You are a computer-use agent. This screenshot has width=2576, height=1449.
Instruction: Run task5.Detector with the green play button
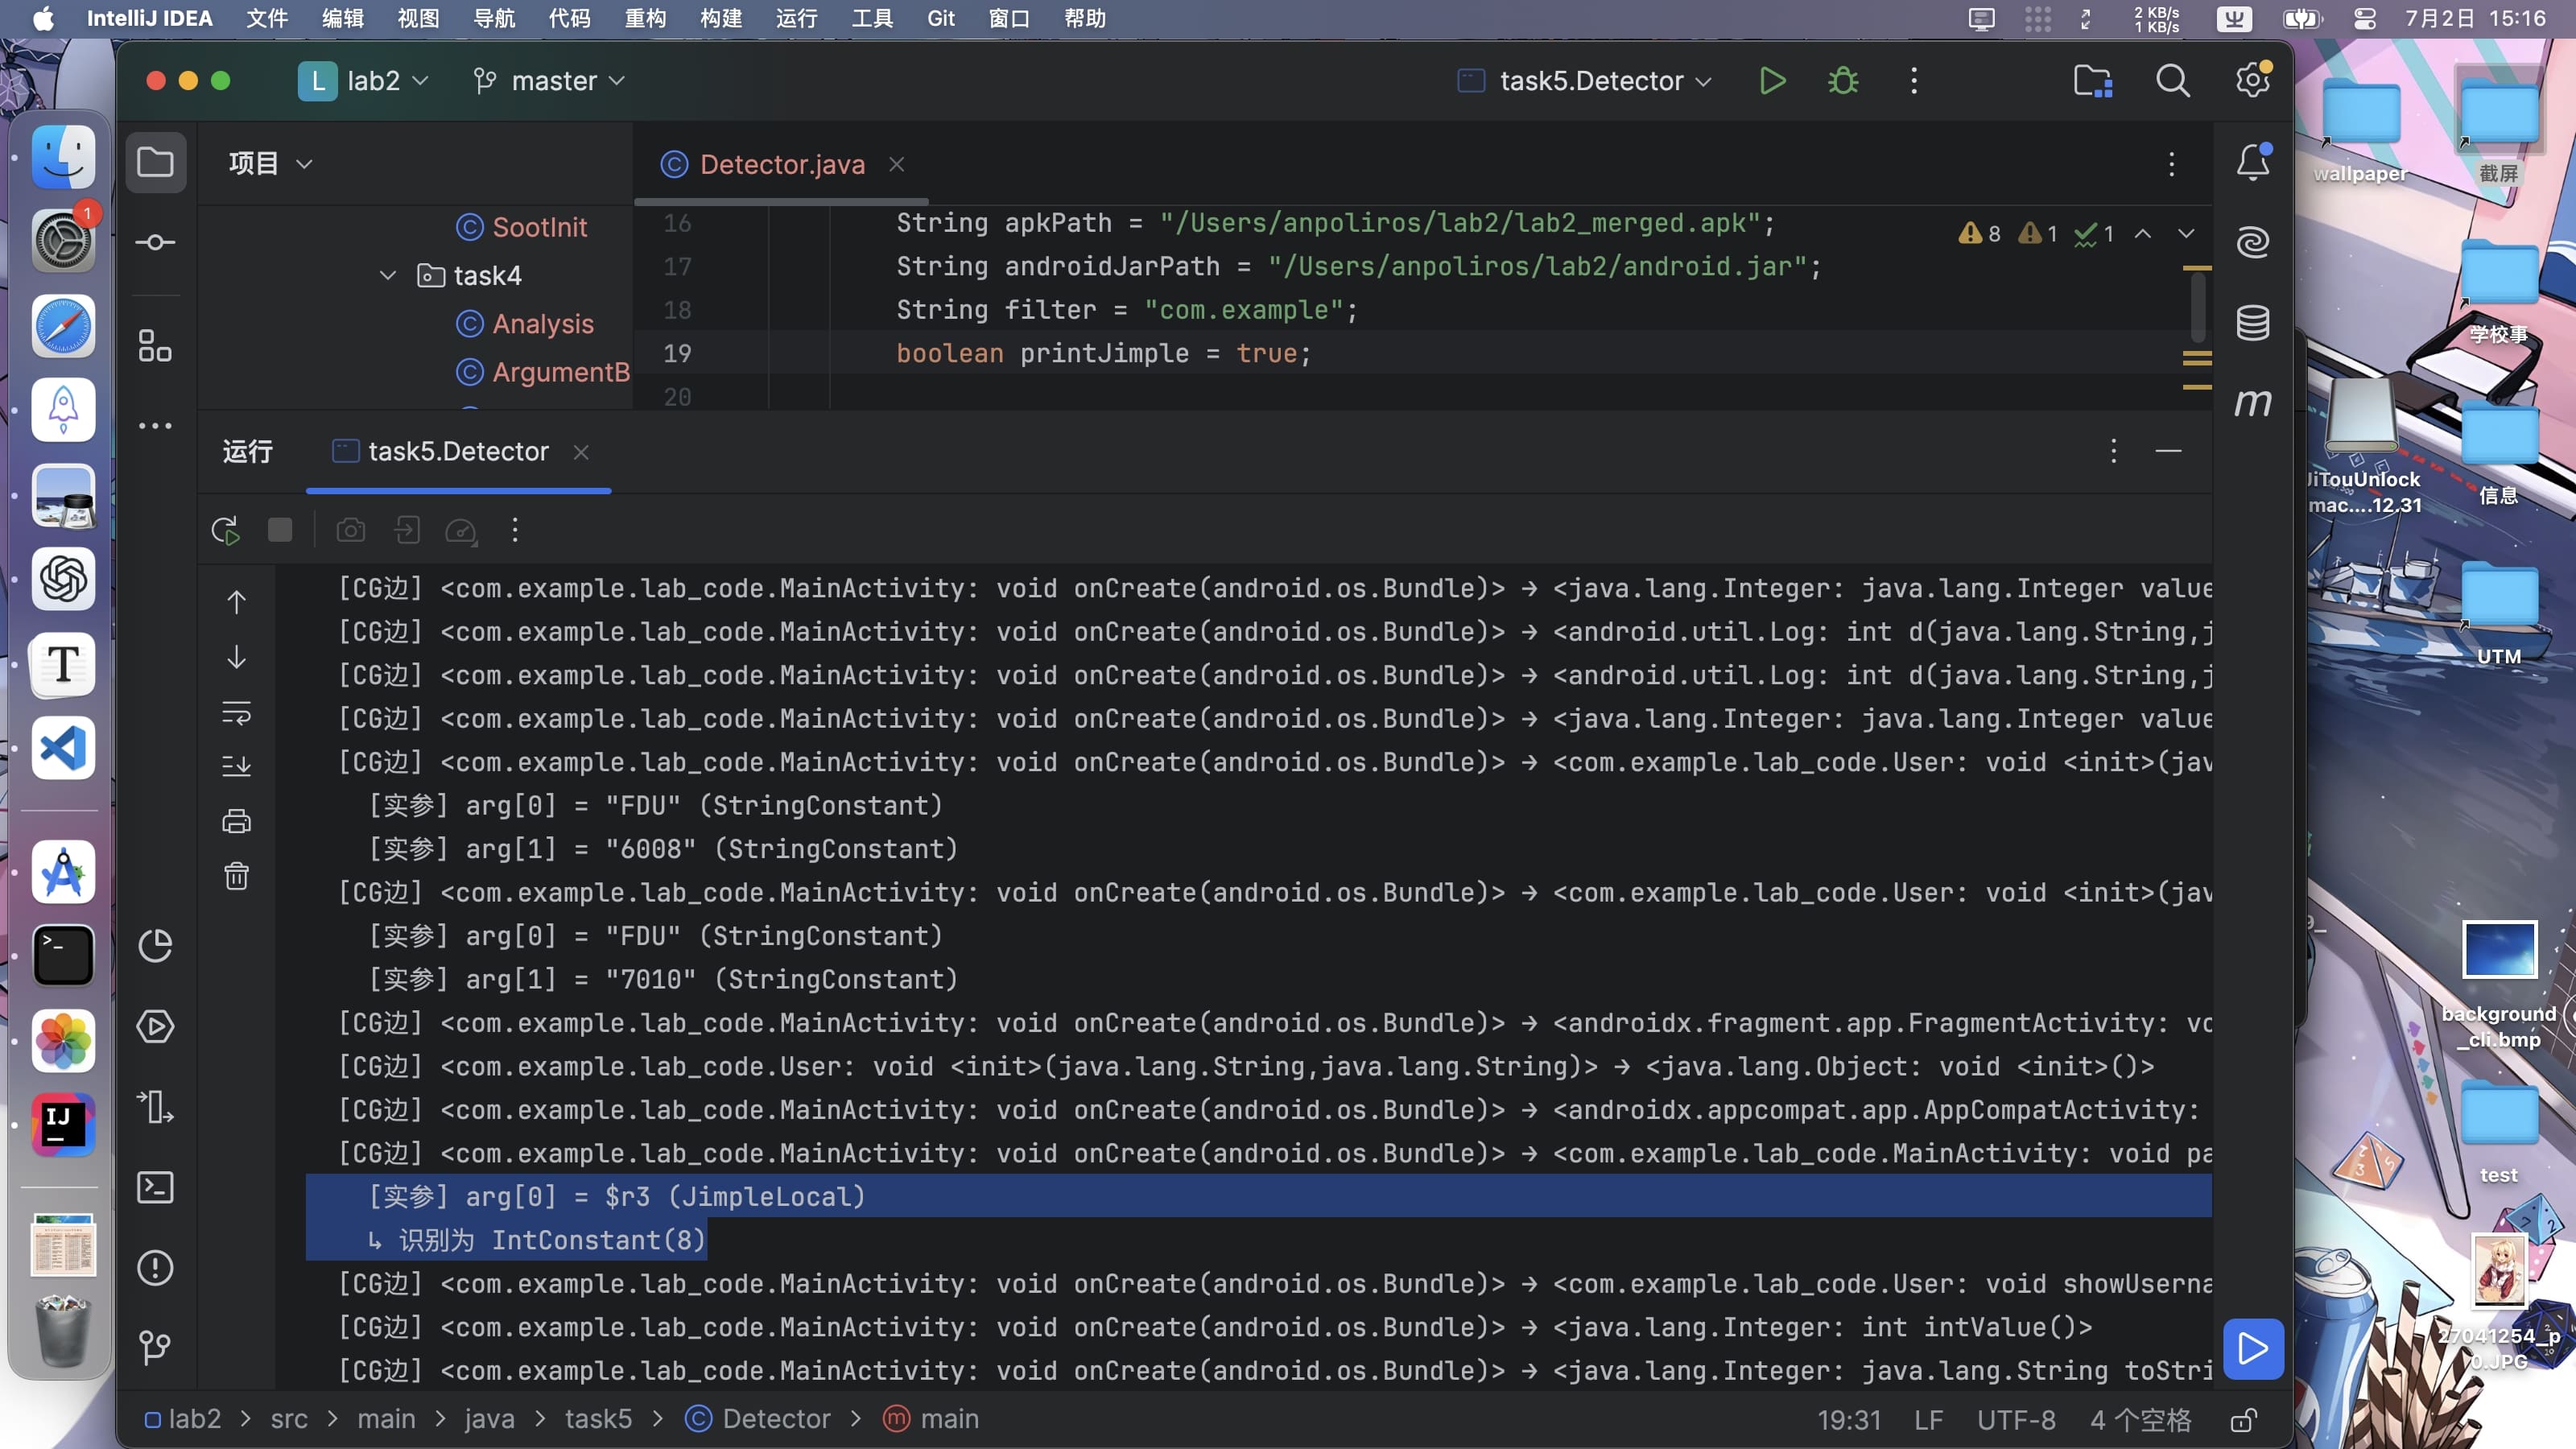click(1772, 81)
